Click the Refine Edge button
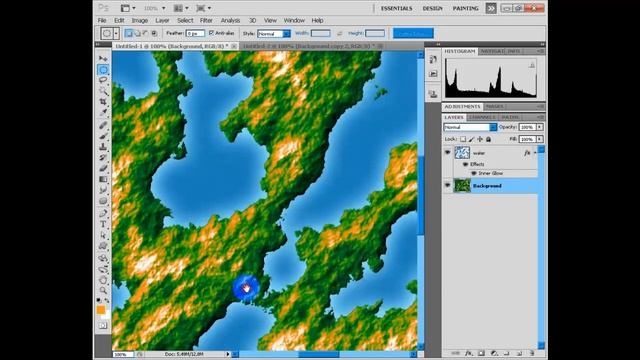Viewport: 640px width, 360px height. (x=413, y=33)
